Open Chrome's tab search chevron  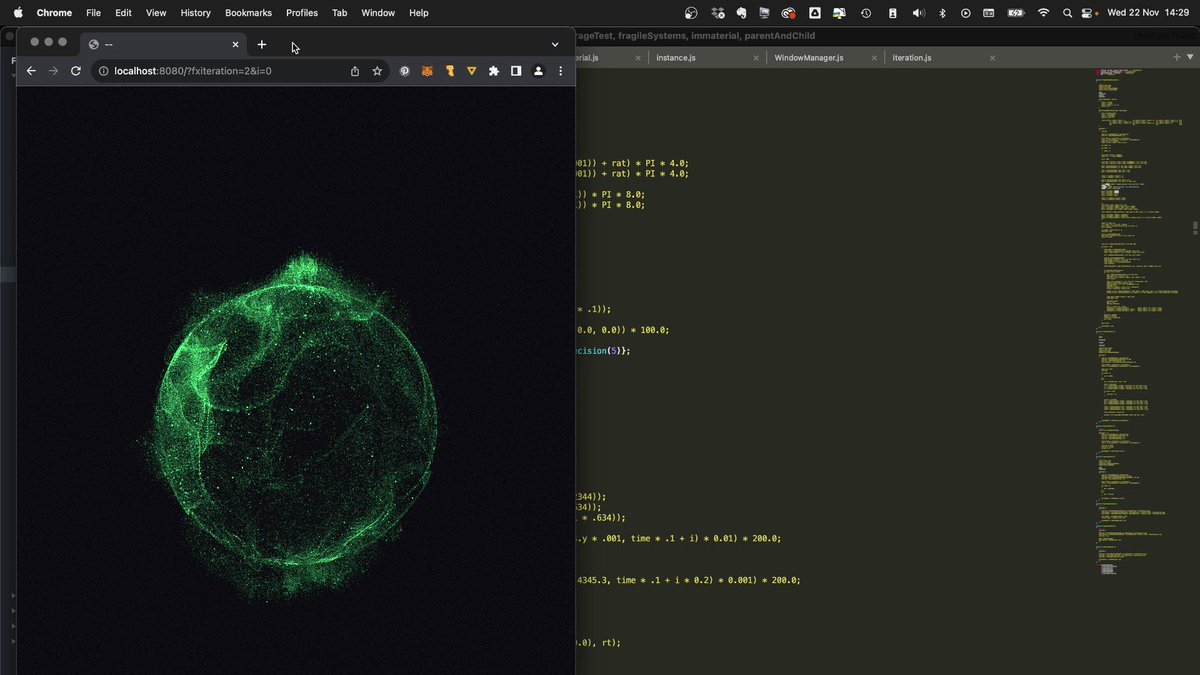555,44
